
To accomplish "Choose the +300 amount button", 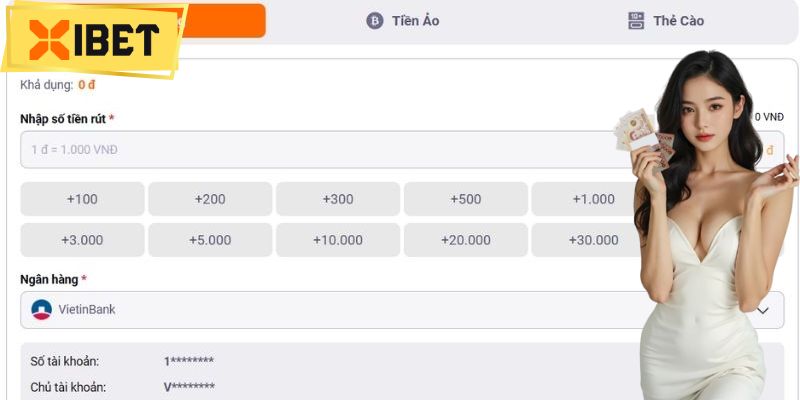I will [338, 199].
